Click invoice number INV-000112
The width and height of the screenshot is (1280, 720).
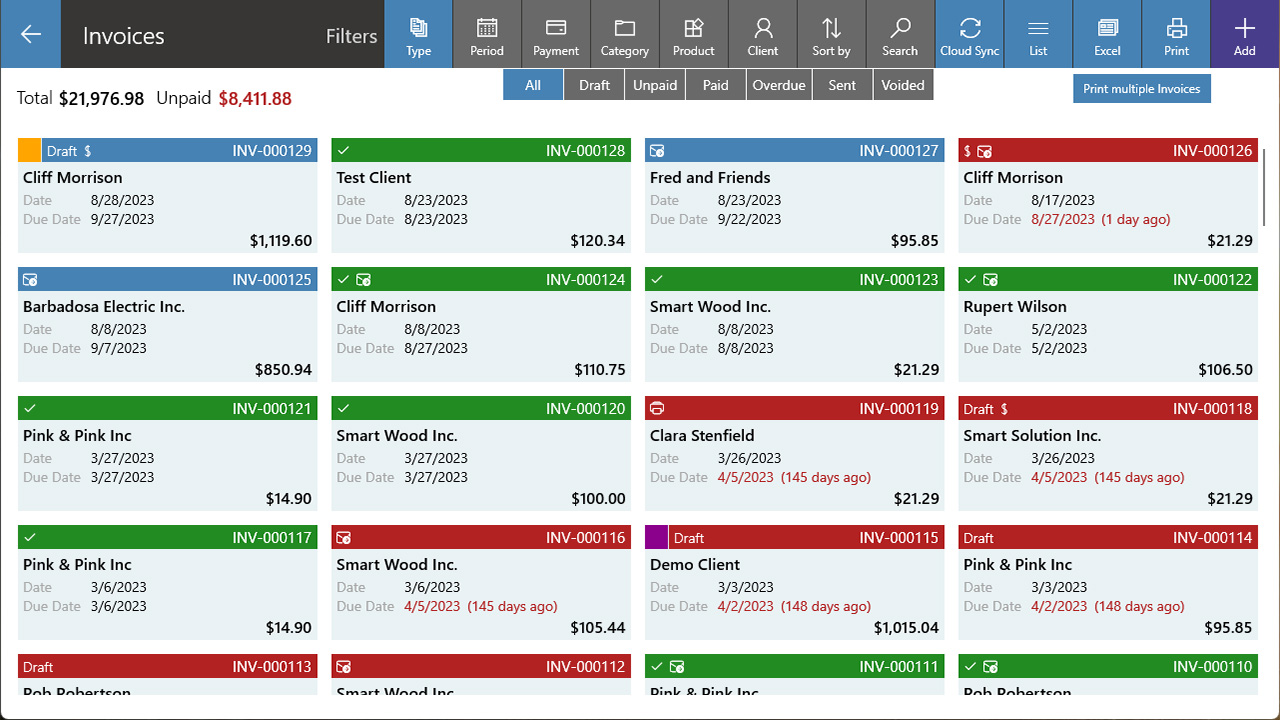coord(586,667)
